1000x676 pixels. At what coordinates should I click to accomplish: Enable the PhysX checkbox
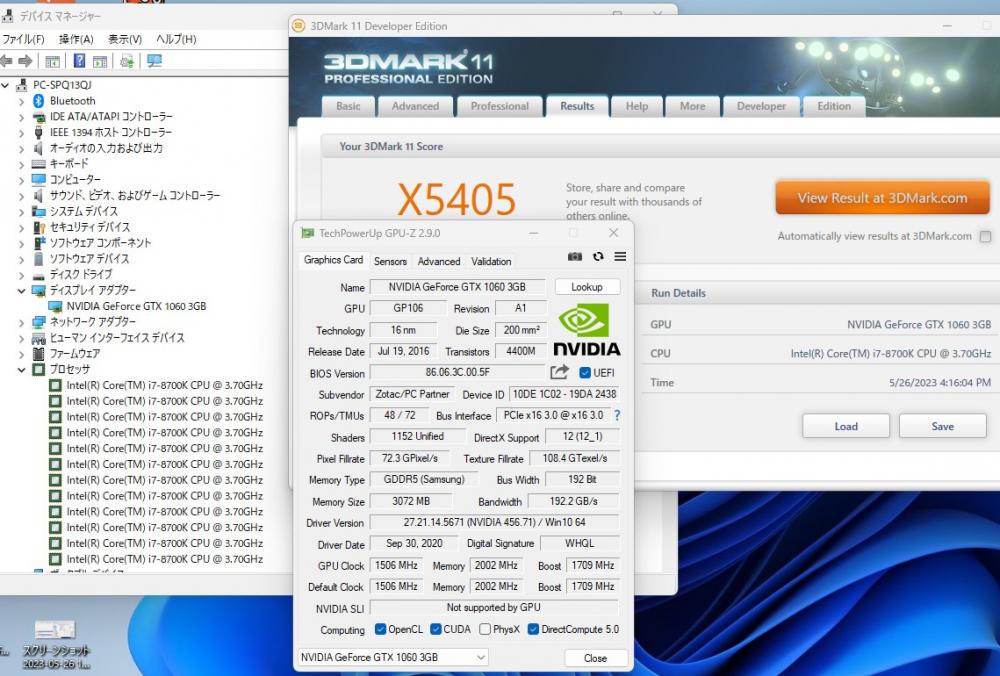coord(485,629)
